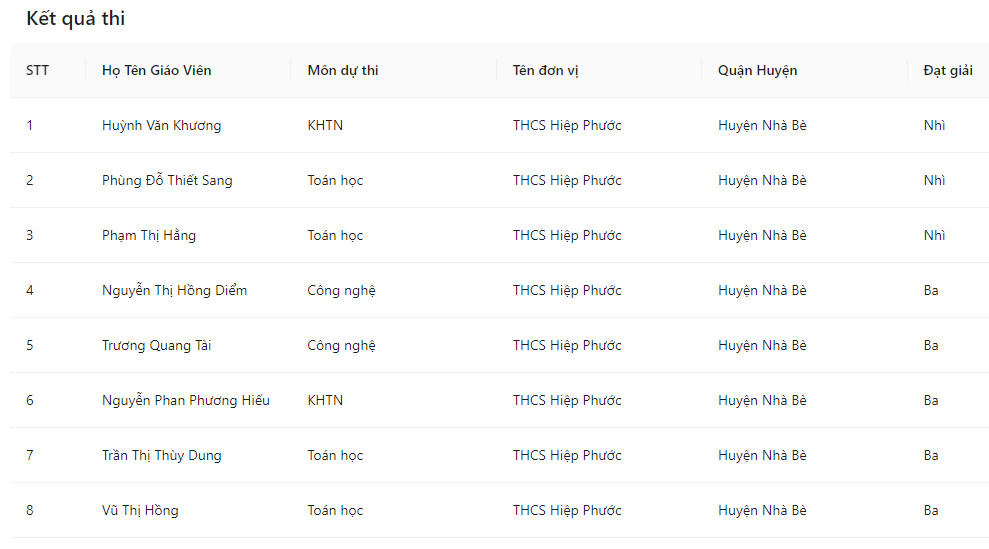Click the Nhì prize for Phạm Thị Hằng
The image size is (989, 549).
point(934,235)
